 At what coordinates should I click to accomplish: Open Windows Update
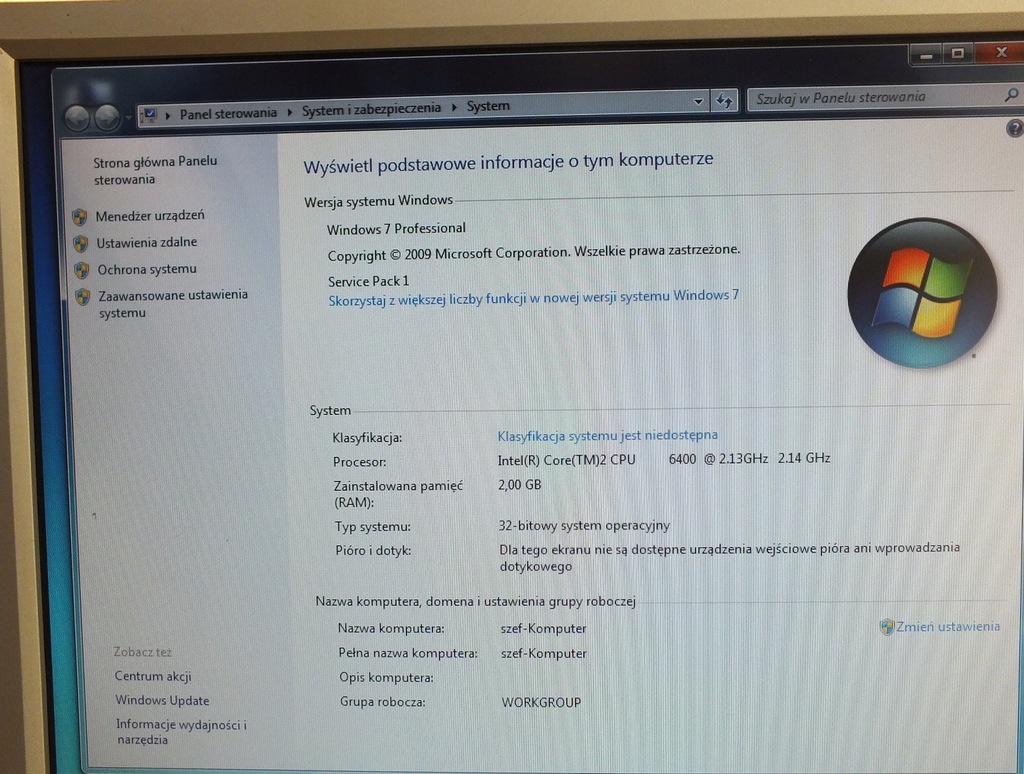click(162, 700)
